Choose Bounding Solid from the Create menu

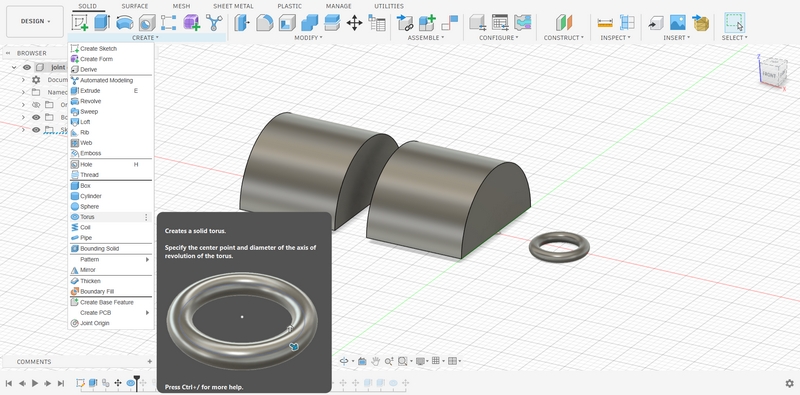click(x=111, y=249)
